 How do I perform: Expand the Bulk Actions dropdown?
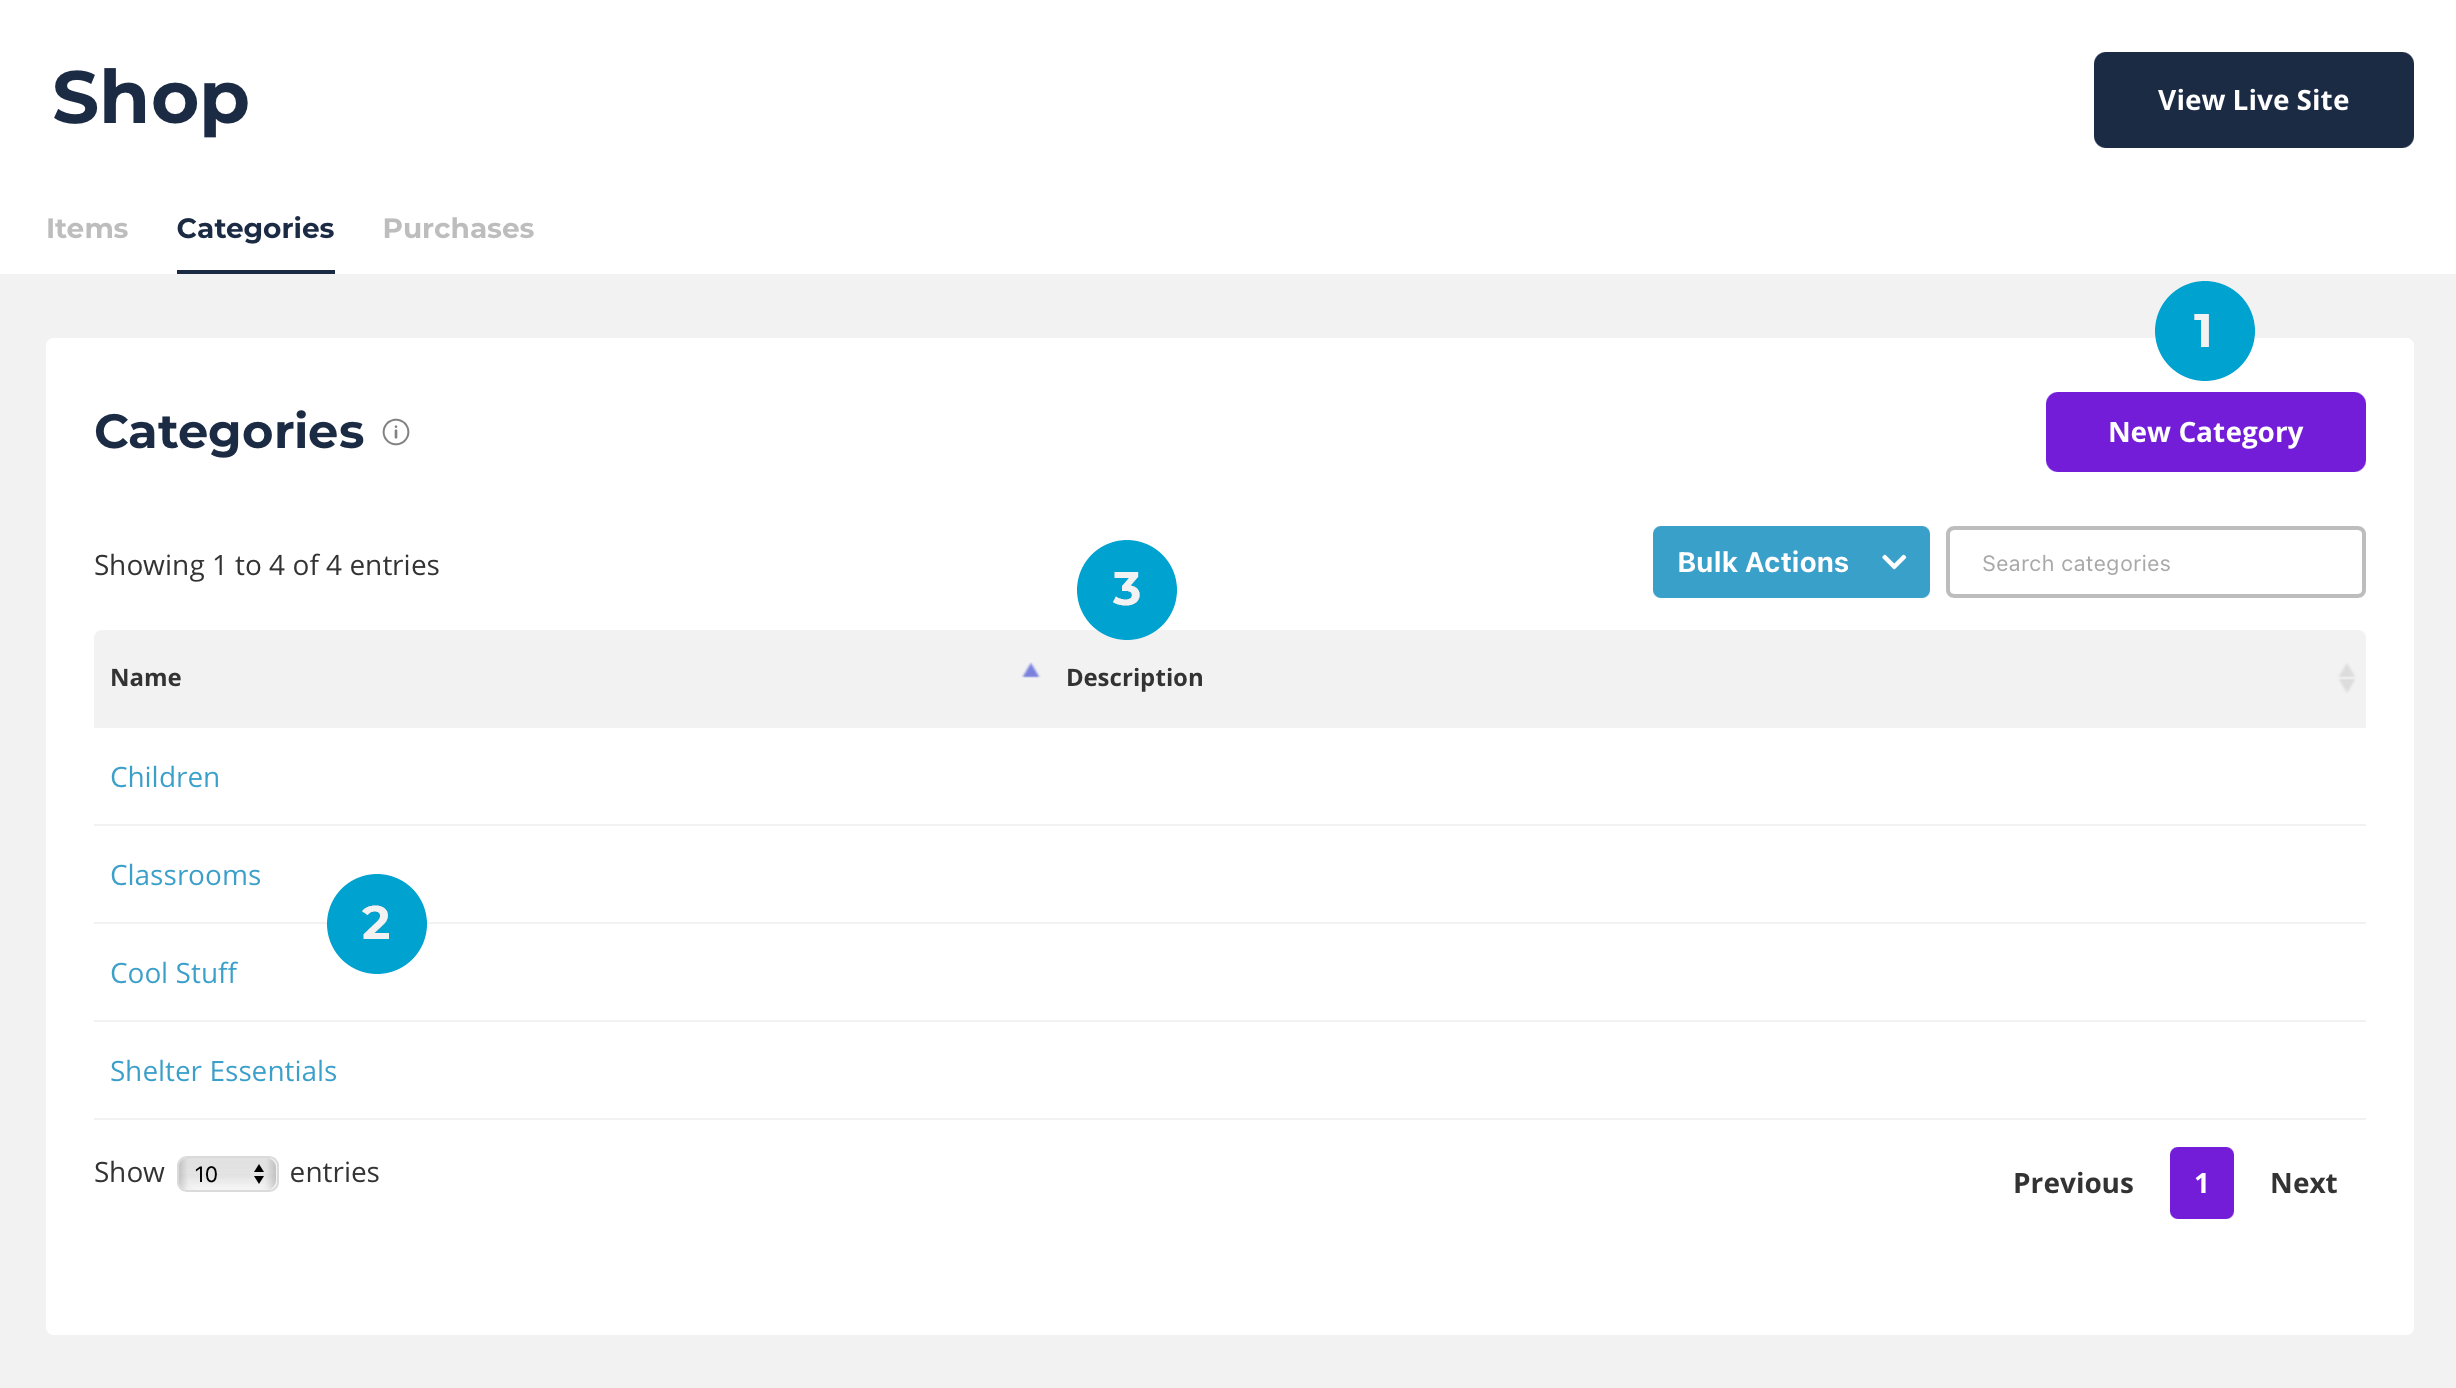click(x=1790, y=562)
